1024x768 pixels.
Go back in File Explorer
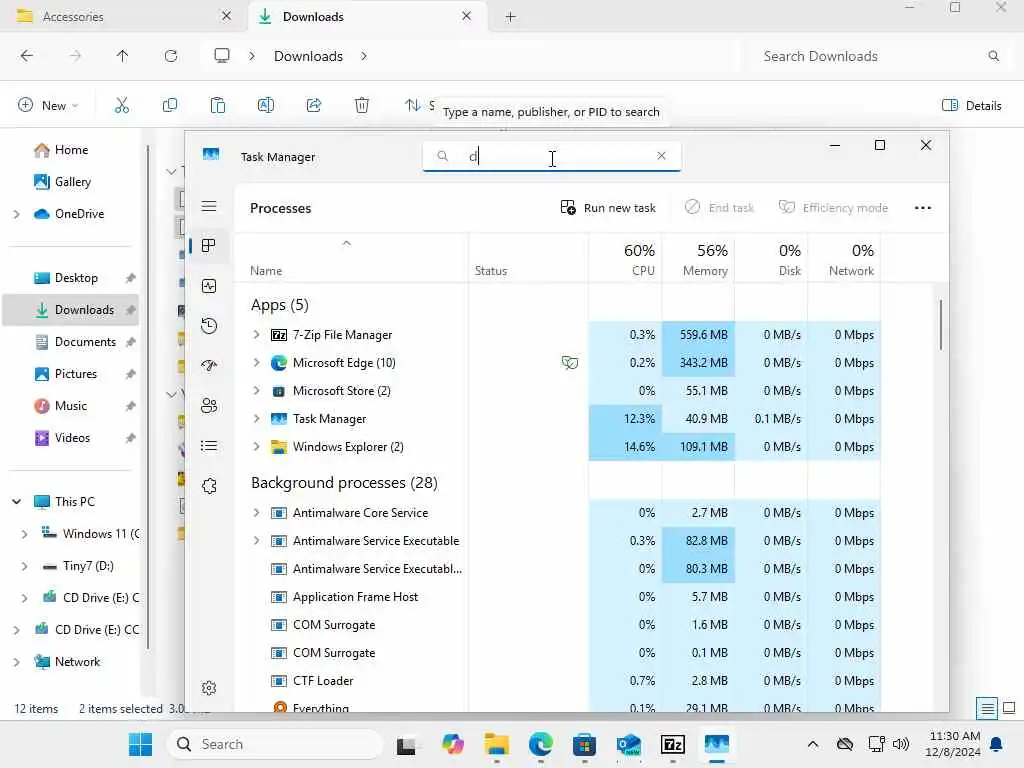click(x=27, y=56)
